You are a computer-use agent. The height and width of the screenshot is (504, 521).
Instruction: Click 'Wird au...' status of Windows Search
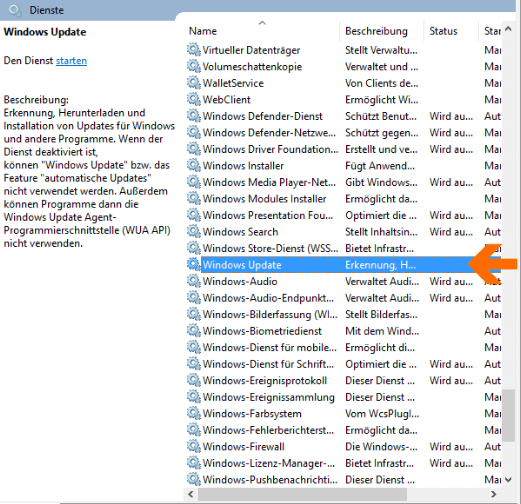(x=451, y=232)
